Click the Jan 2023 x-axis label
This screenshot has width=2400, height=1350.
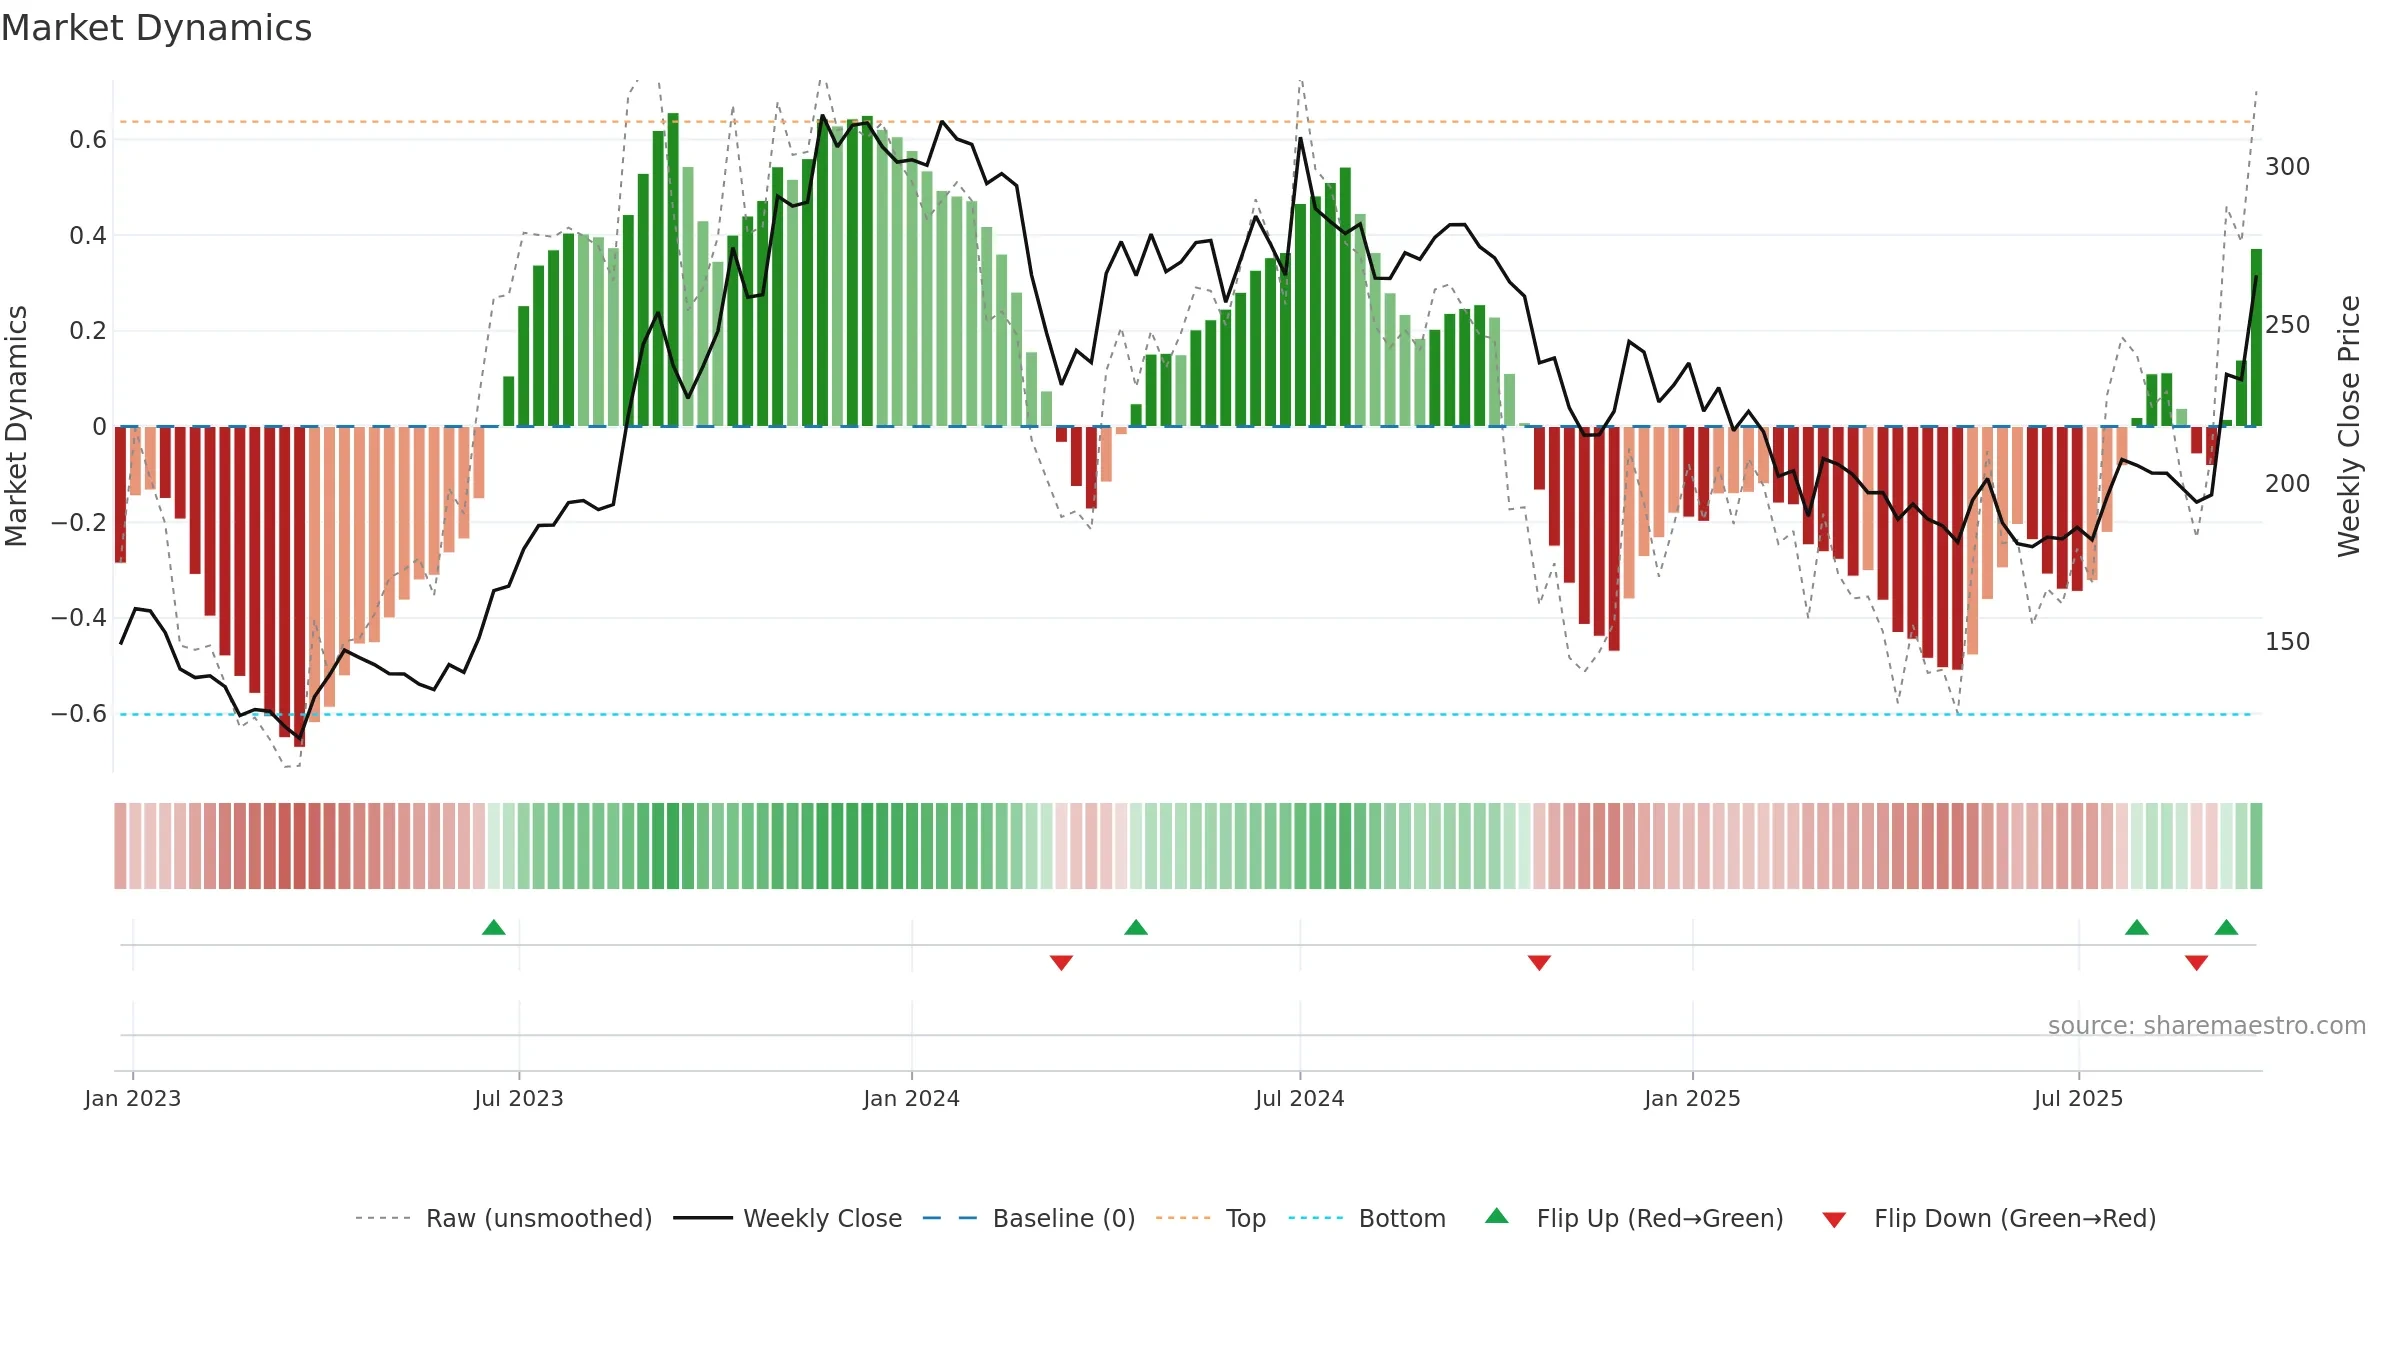pyautogui.click(x=133, y=1098)
